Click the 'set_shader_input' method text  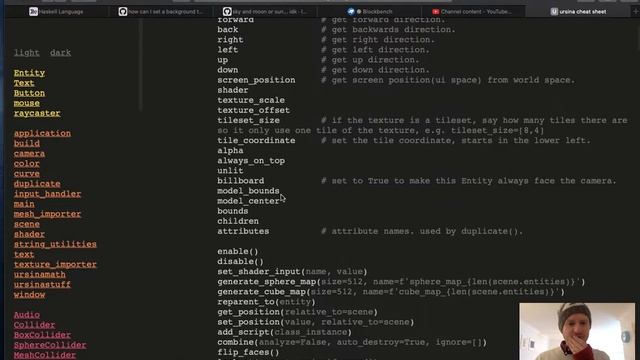(x=292, y=271)
